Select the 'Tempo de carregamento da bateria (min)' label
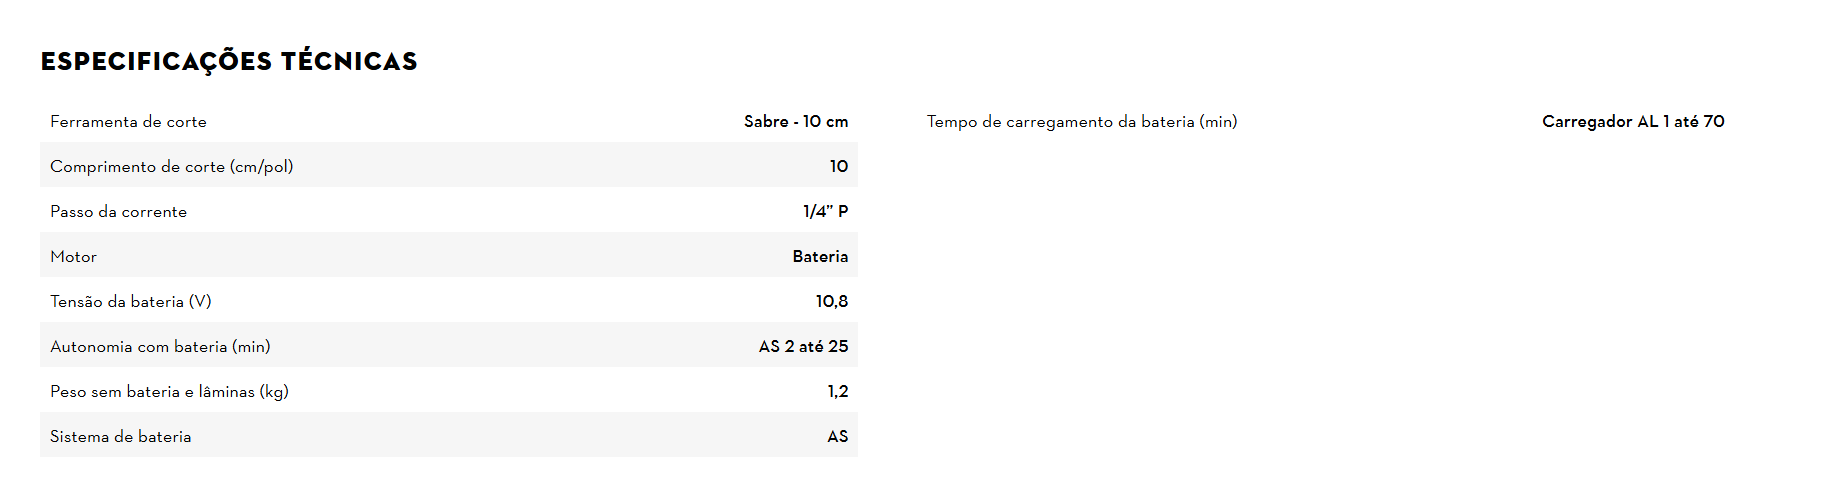1822x498 pixels. (1081, 122)
